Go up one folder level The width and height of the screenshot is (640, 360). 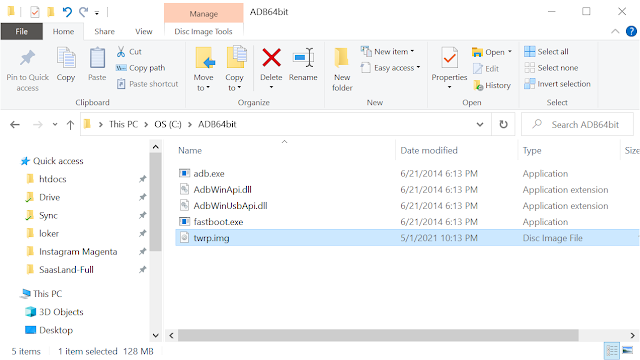[70, 124]
